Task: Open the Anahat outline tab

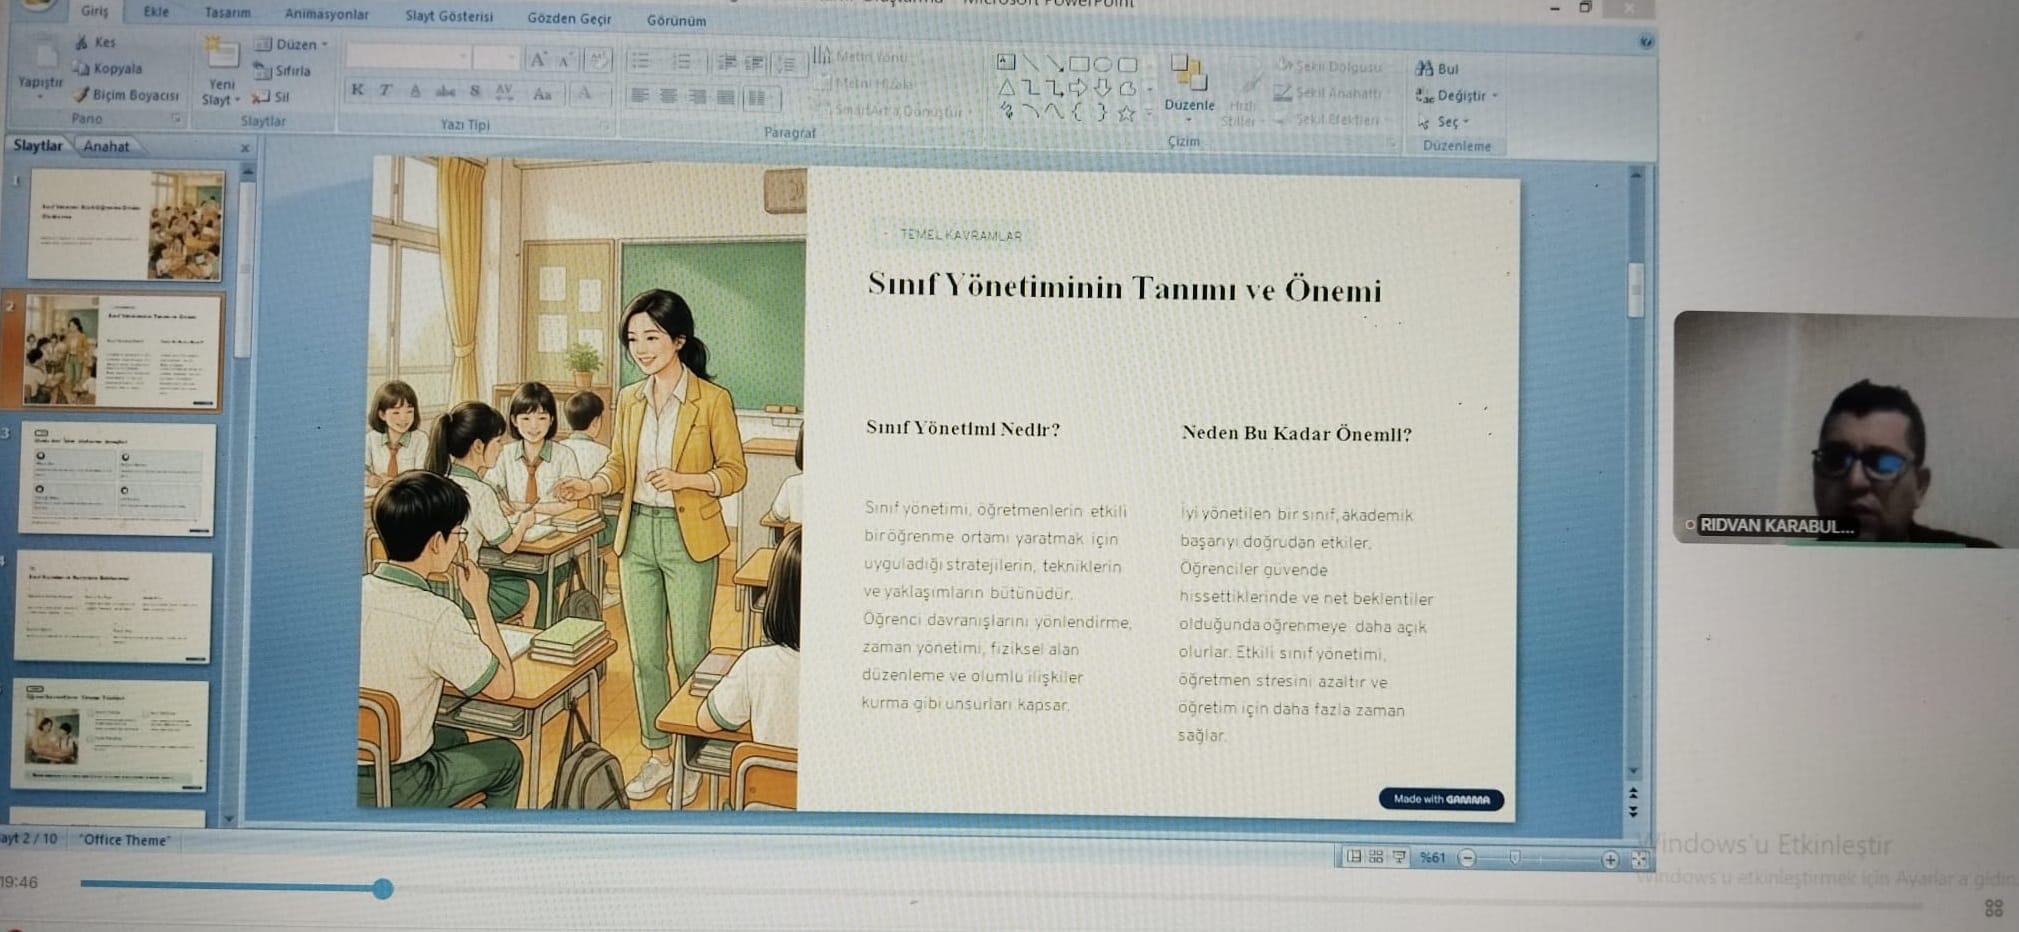Action: point(106,146)
